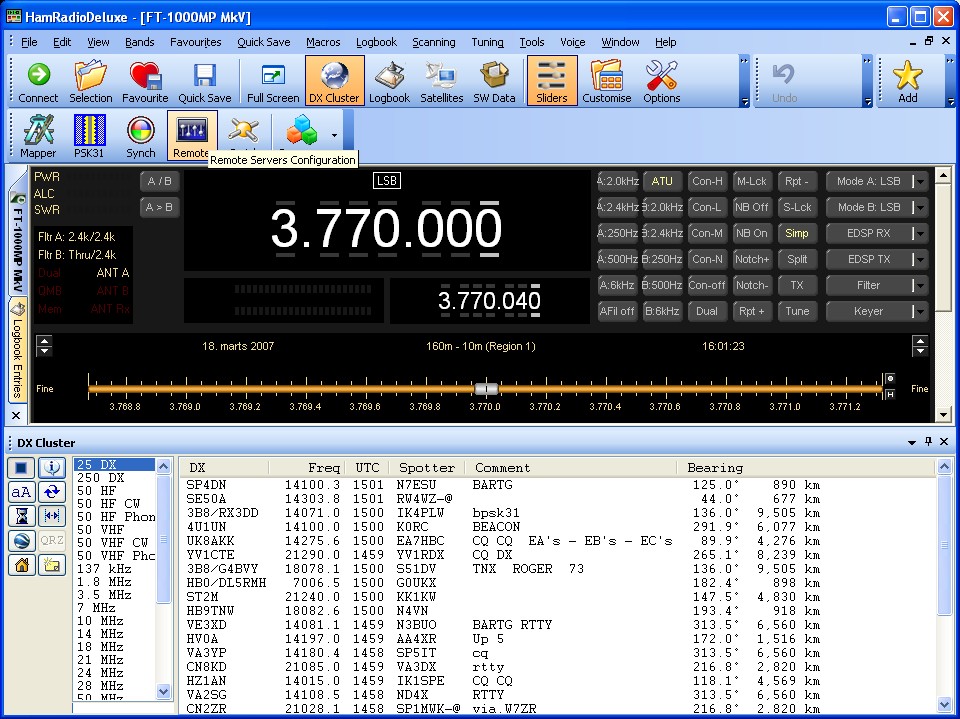The image size is (960, 719).
Task: Click the Synch color-wheel icon
Action: click(141, 136)
